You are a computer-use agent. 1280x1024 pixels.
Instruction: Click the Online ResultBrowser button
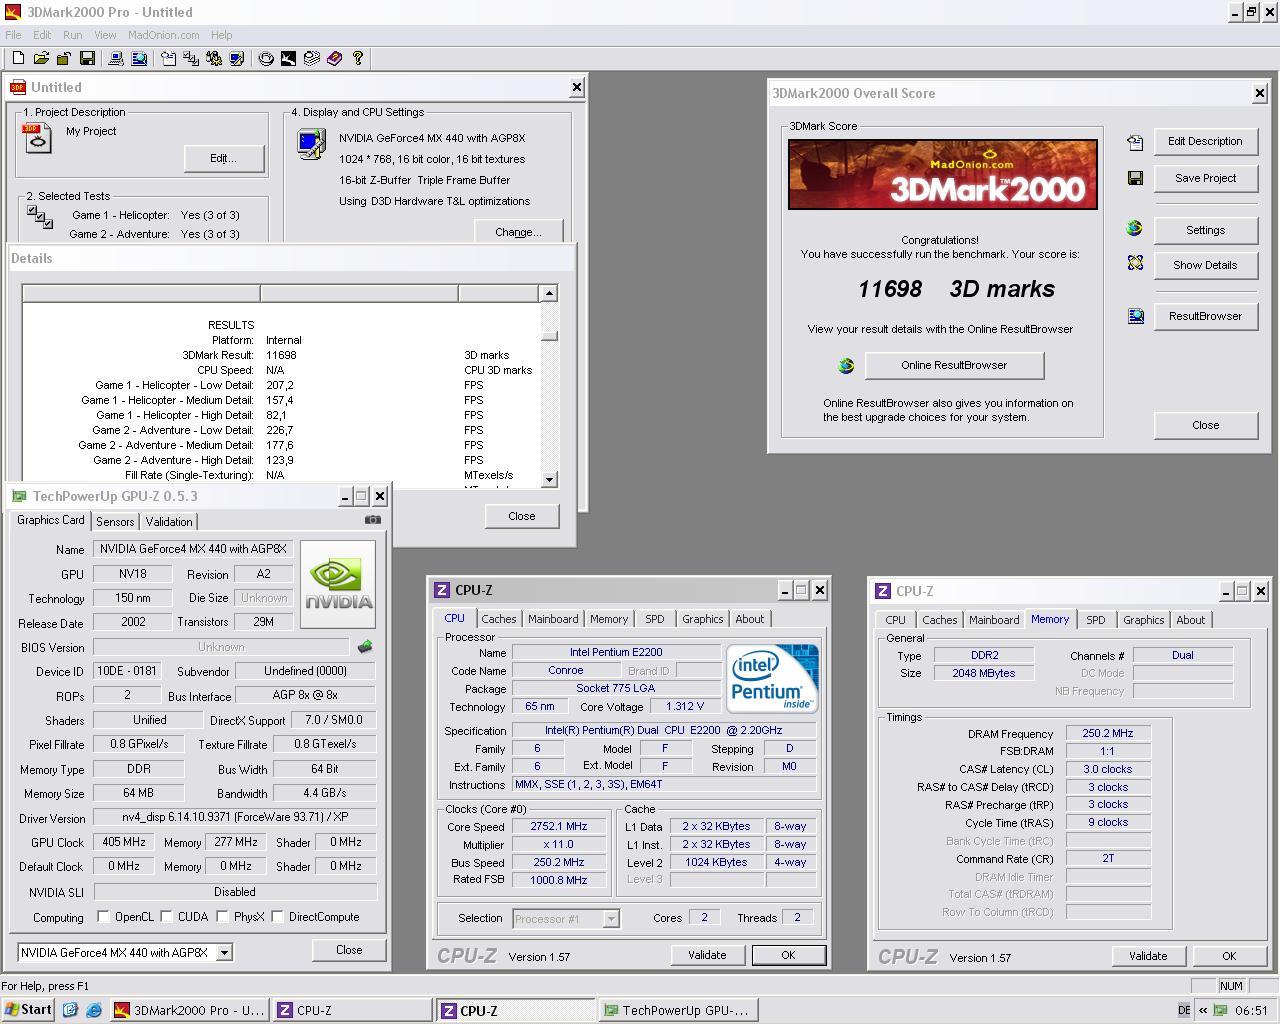[954, 365]
